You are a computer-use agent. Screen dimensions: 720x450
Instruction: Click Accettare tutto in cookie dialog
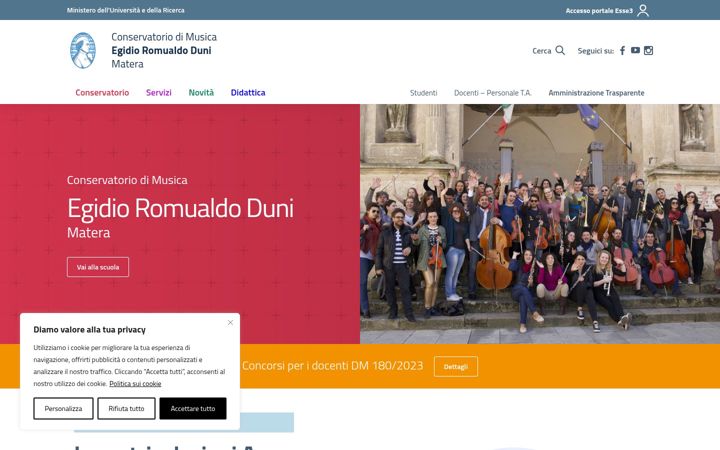click(193, 408)
